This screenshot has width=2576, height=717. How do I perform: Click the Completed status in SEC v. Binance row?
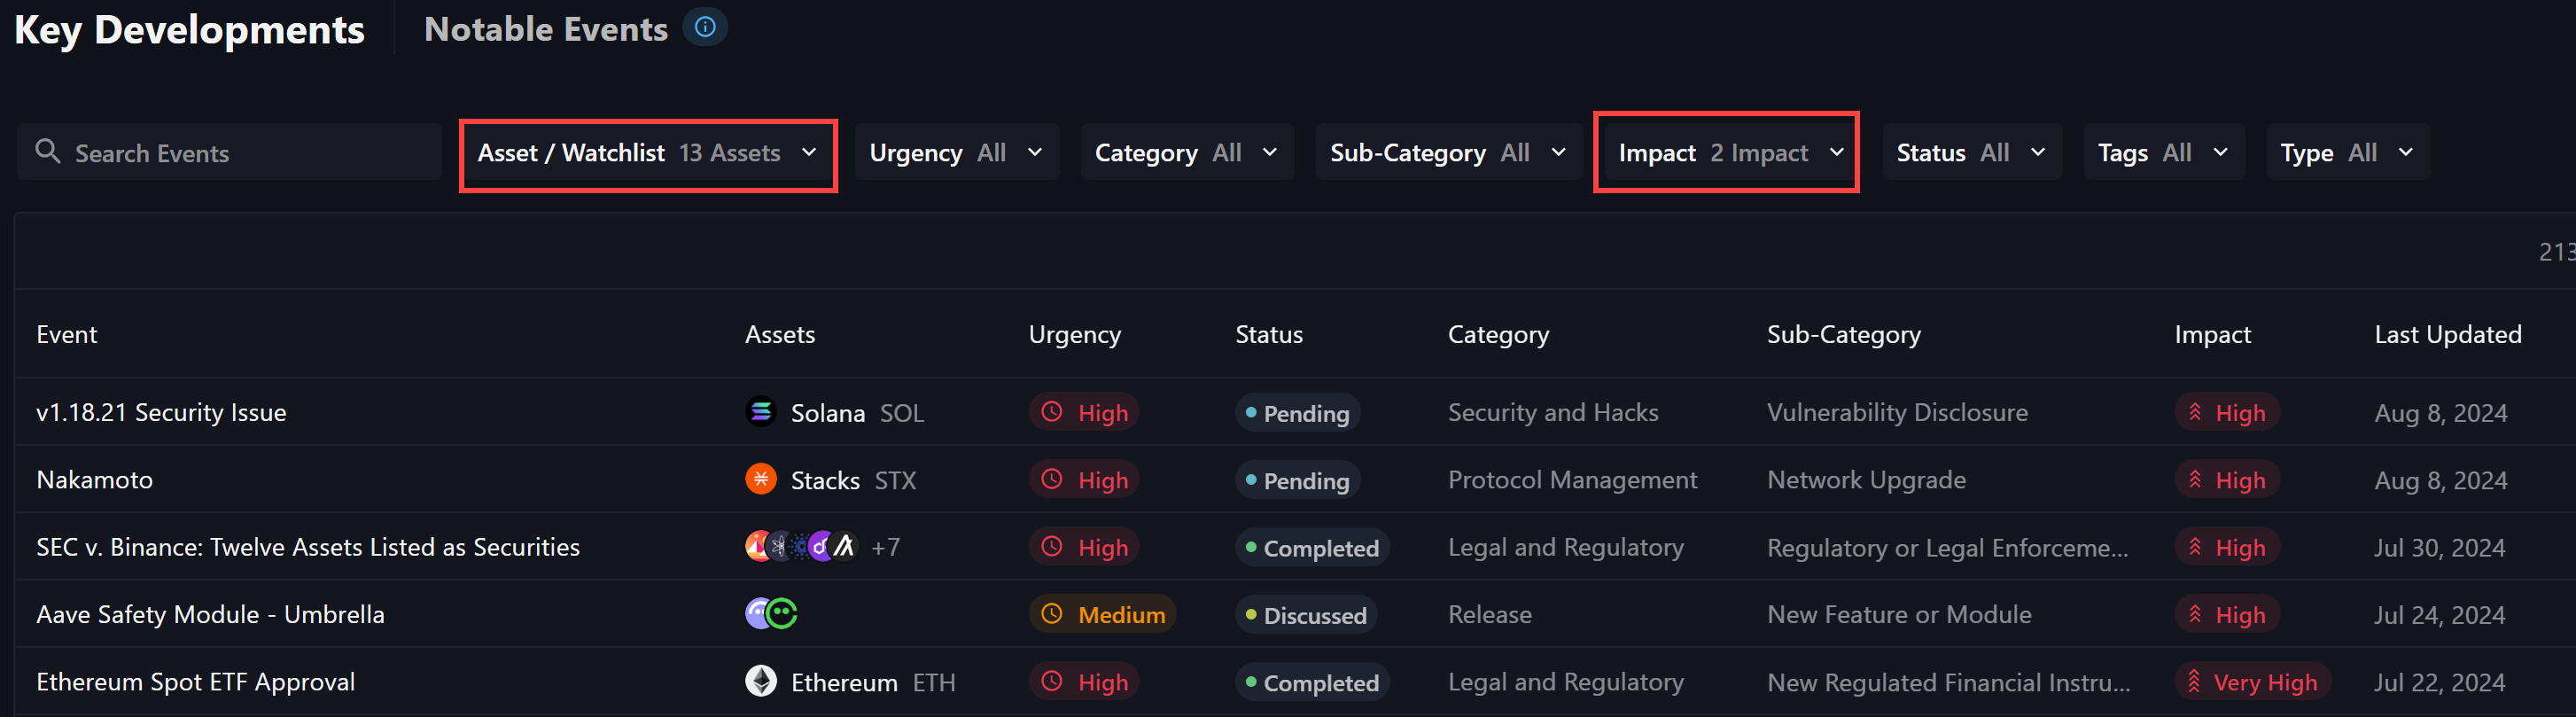(1312, 547)
